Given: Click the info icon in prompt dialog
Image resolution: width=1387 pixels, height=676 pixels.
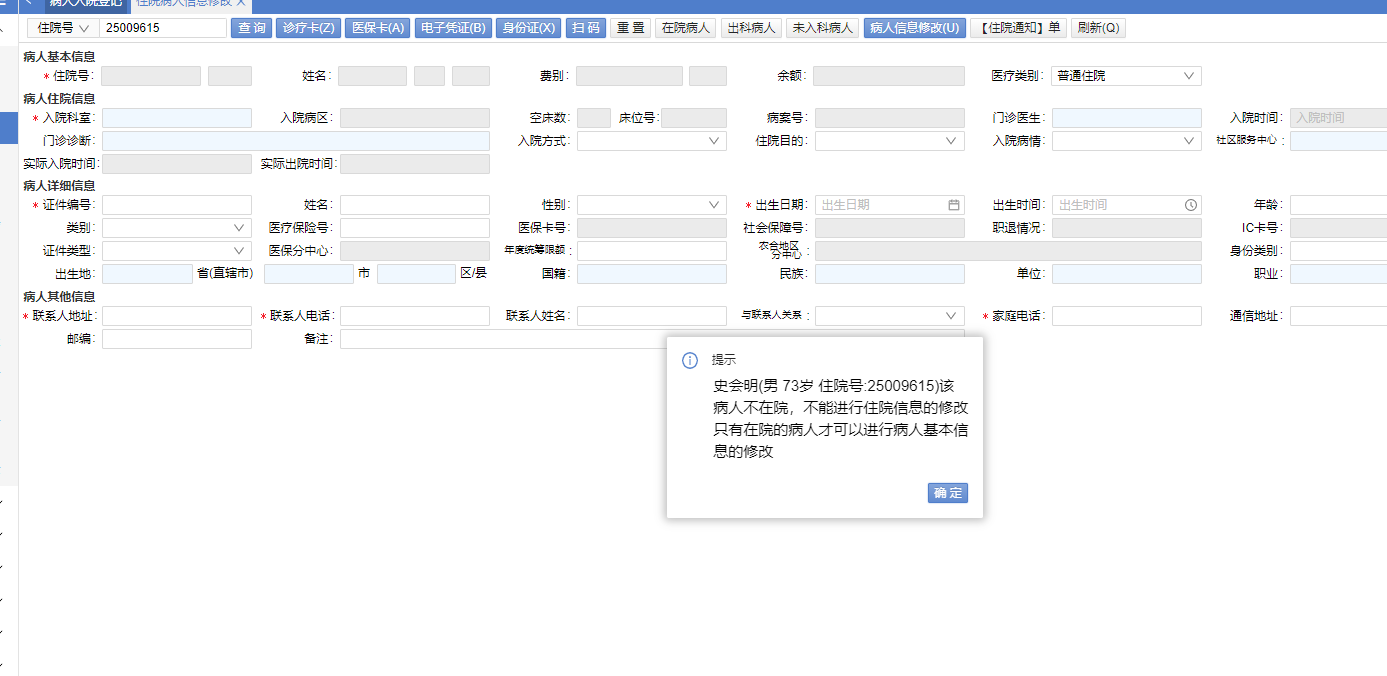Looking at the screenshot, I should [x=690, y=360].
